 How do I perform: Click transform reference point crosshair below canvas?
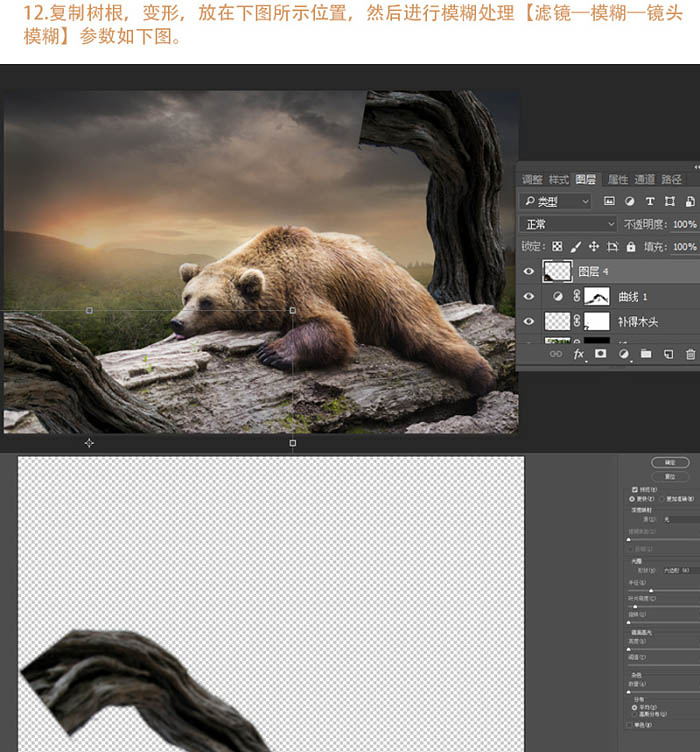pyautogui.click(x=89, y=443)
